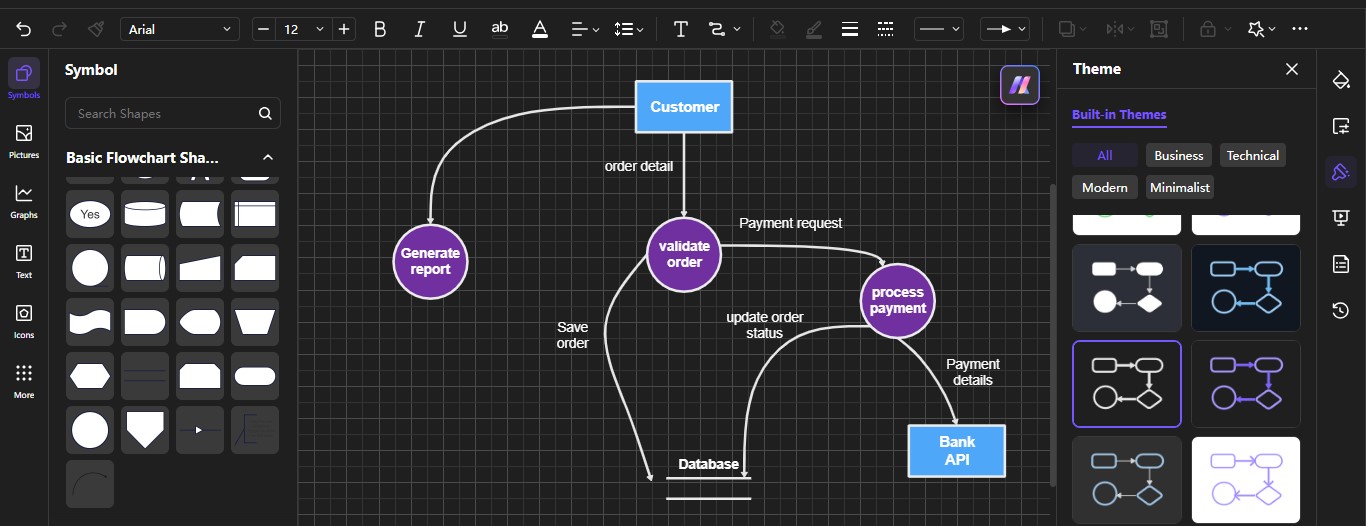Viewport: 1366px width, 526px height.
Task: Select the curved arc connector shape
Action: click(90, 484)
